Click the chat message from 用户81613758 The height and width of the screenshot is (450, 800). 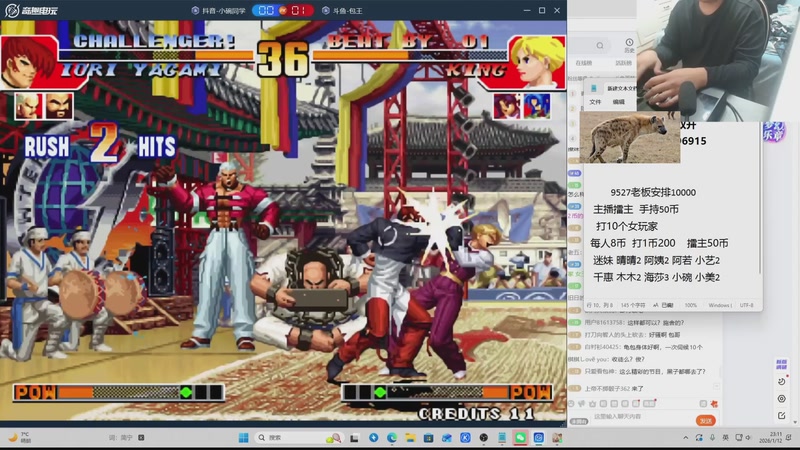[x=634, y=322]
